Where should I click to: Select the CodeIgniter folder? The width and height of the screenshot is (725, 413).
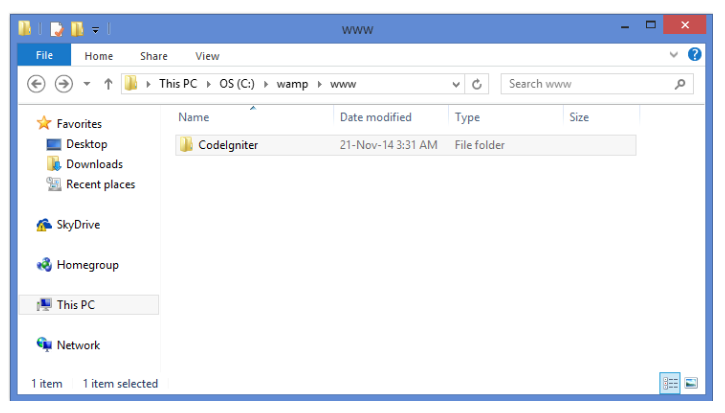(x=406, y=145)
